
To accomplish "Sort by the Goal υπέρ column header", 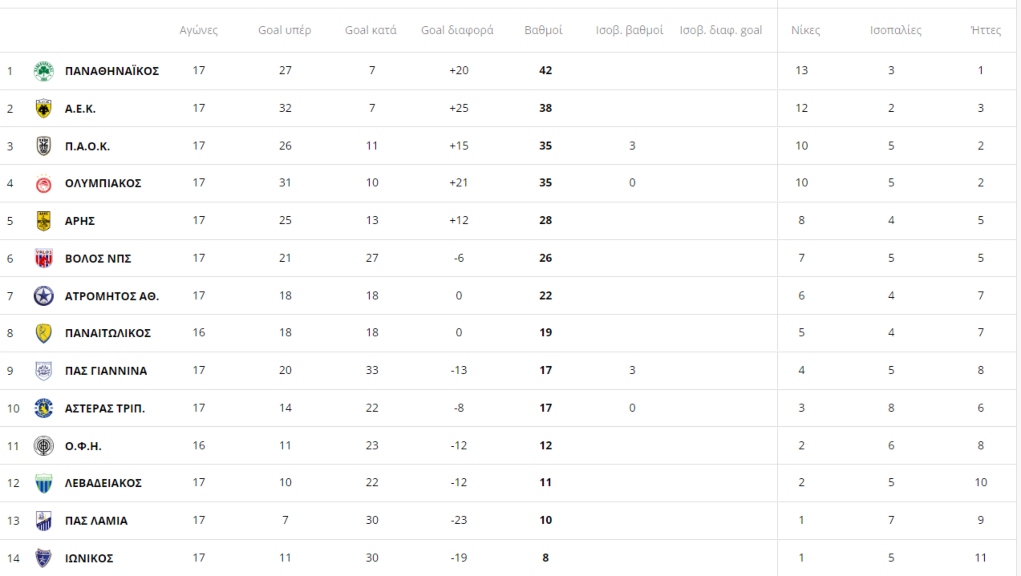I will (285, 30).
